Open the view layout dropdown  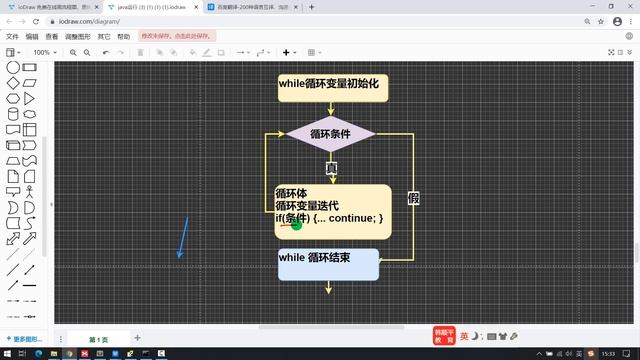pyautogui.click(x=13, y=53)
